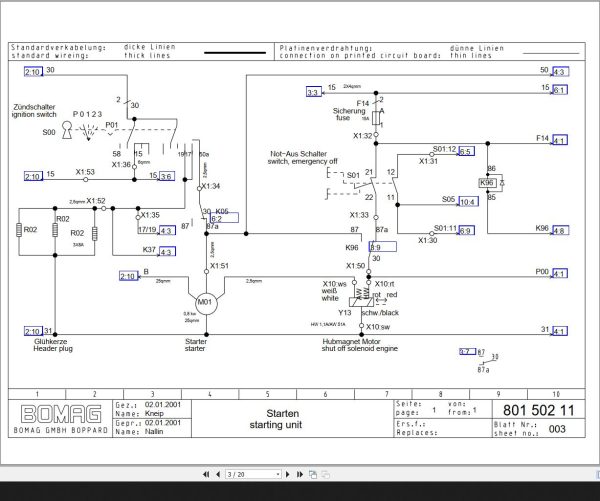Click the 'X1:32' terminal label
Viewport: 600px width, 501px height.
(362, 136)
